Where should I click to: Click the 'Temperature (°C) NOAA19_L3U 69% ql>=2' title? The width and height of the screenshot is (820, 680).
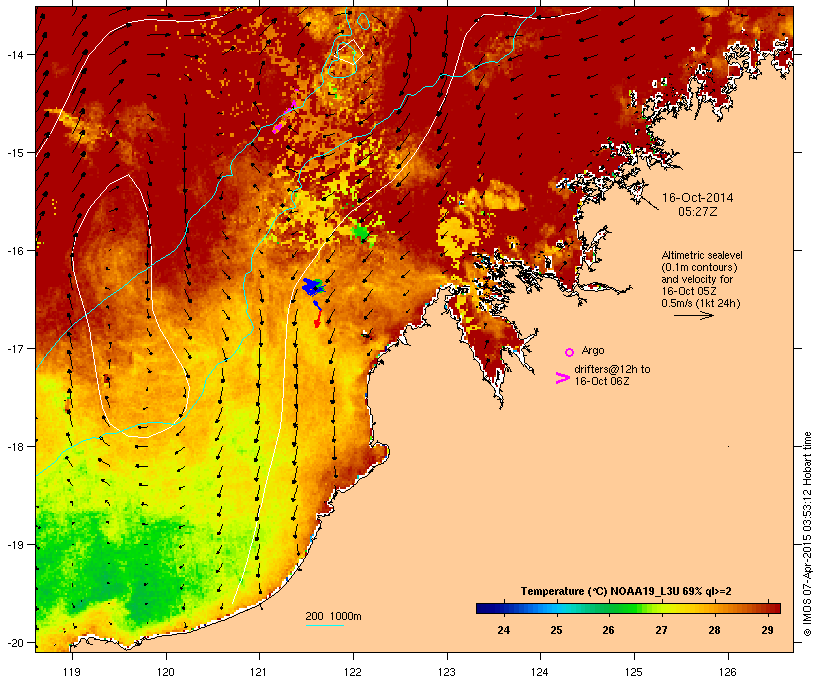pyautogui.click(x=626, y=591)
